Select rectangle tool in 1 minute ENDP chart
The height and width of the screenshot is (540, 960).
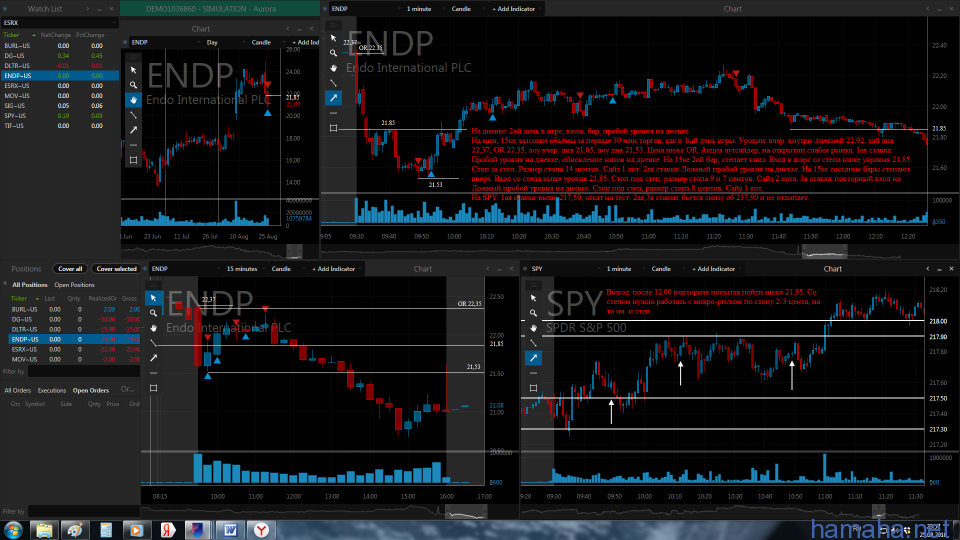click(333, 128)
